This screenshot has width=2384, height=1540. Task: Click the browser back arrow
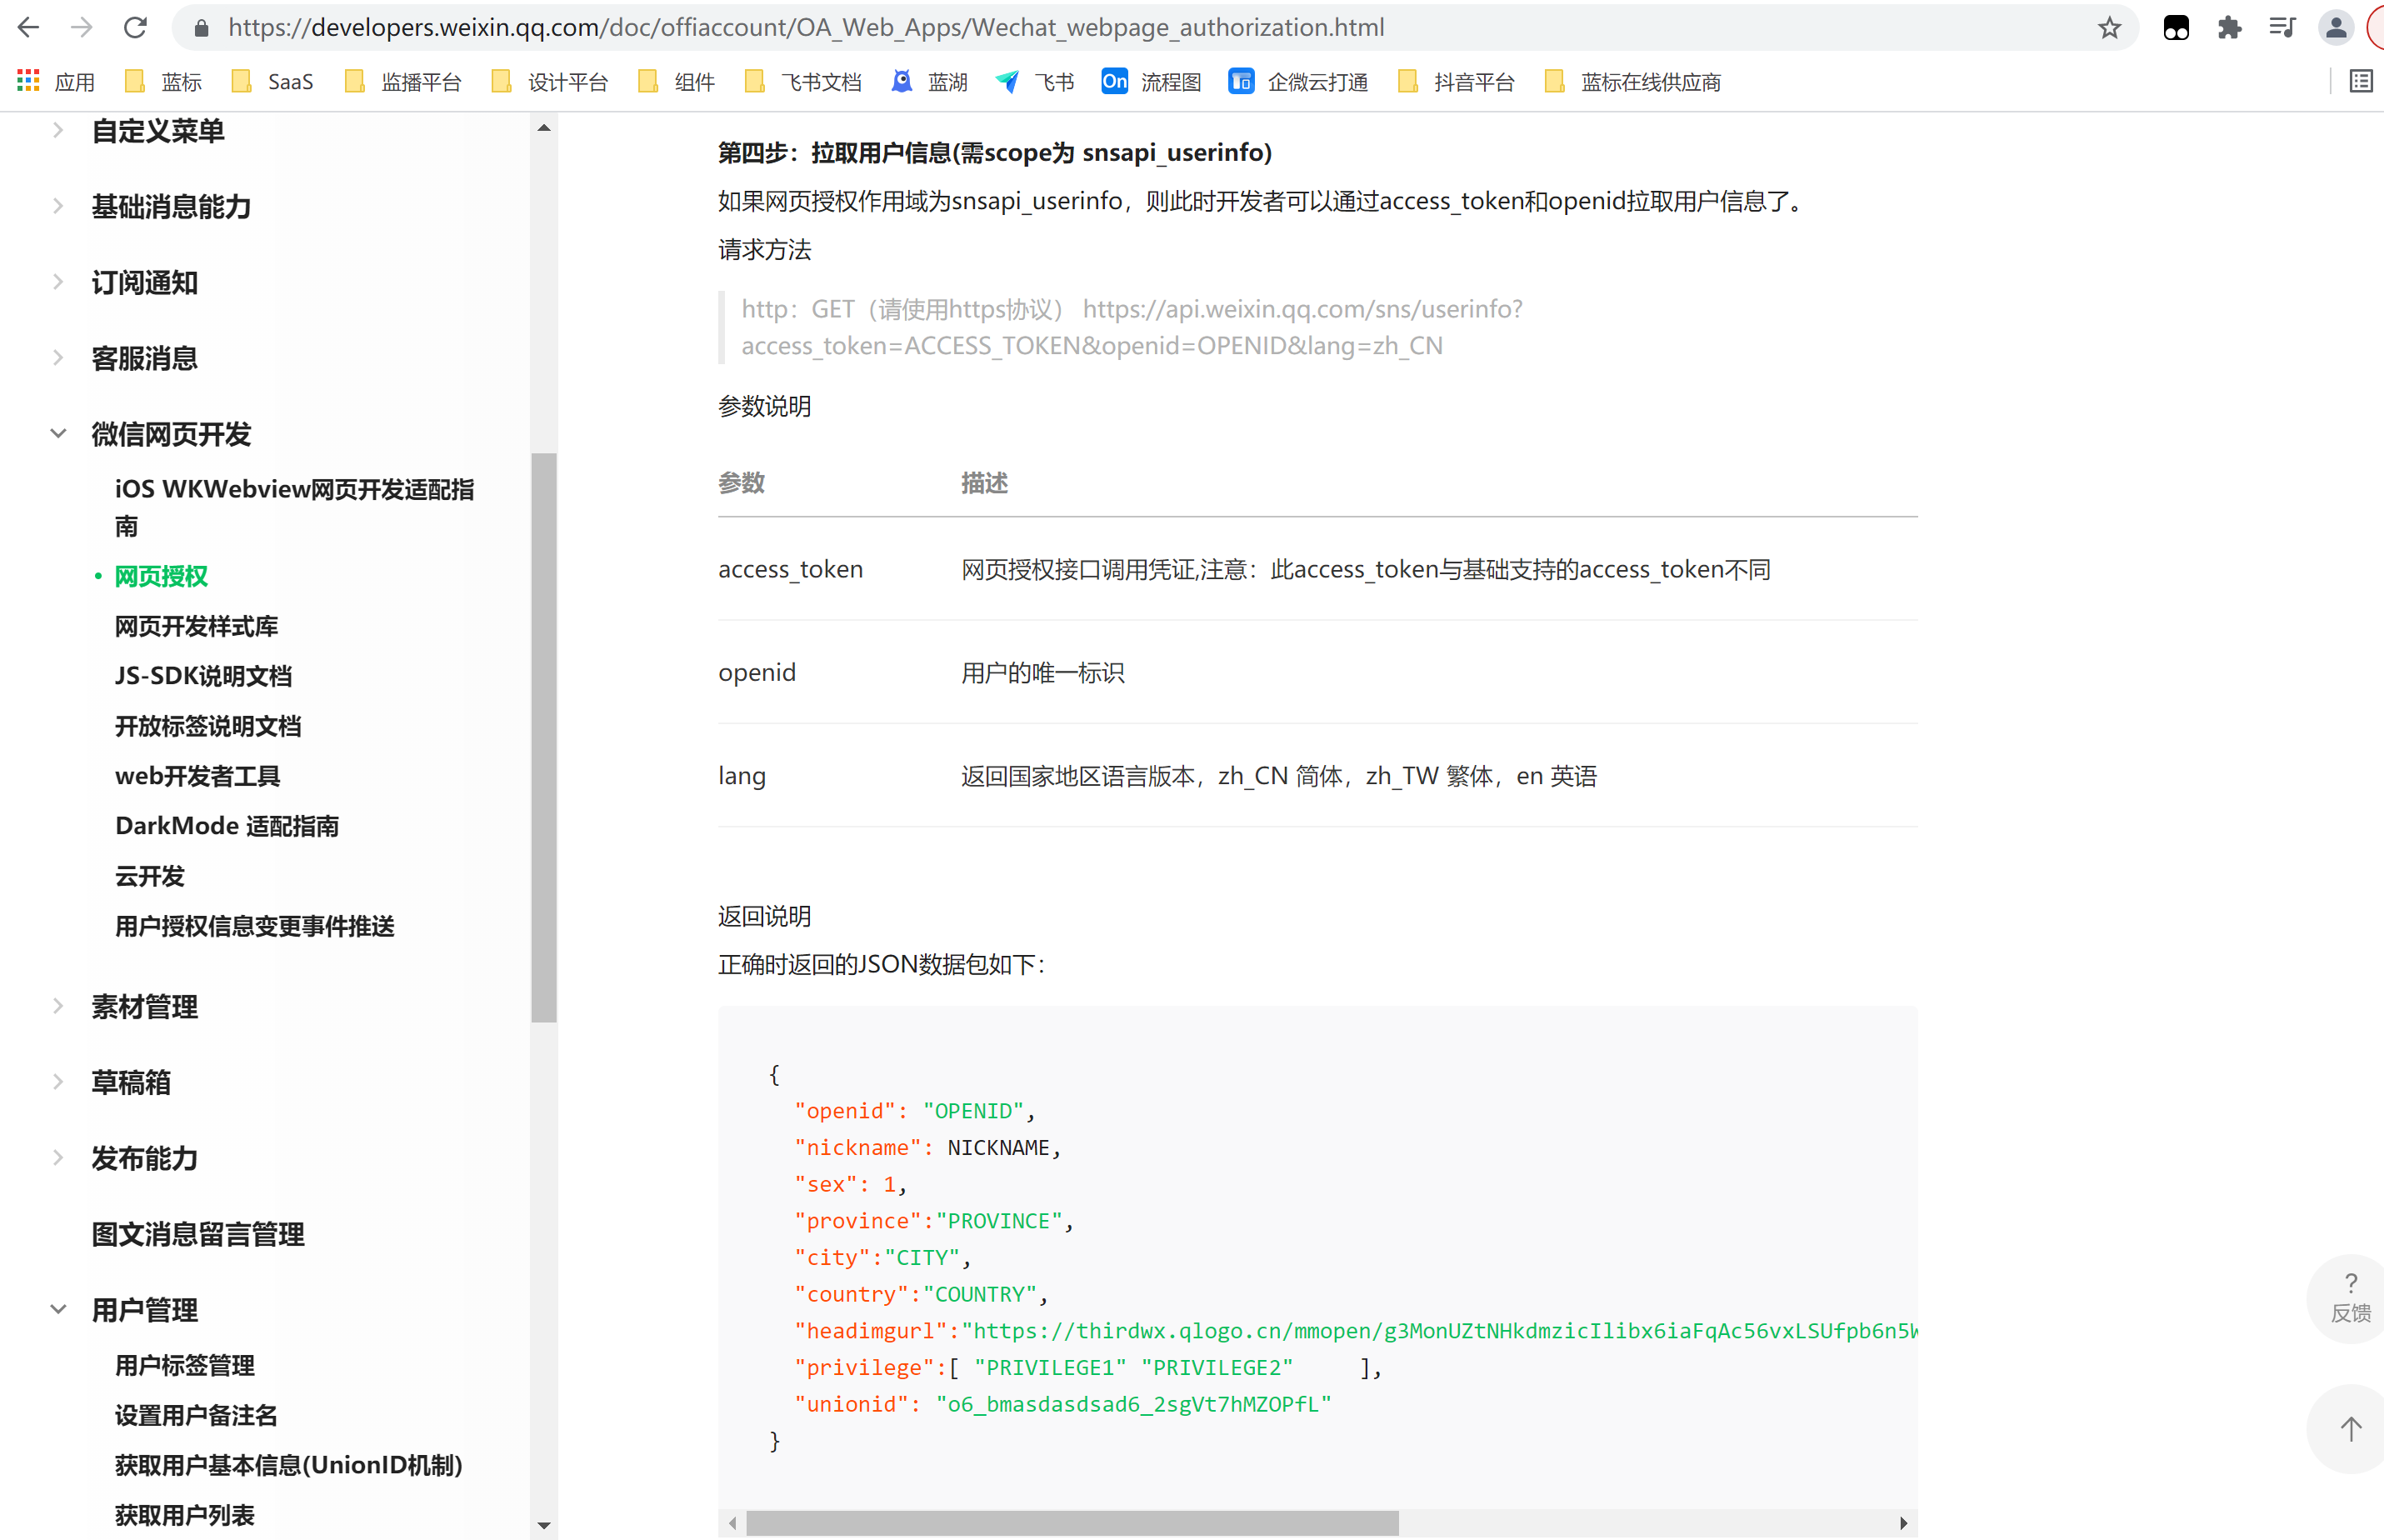(x=29, y=28)
